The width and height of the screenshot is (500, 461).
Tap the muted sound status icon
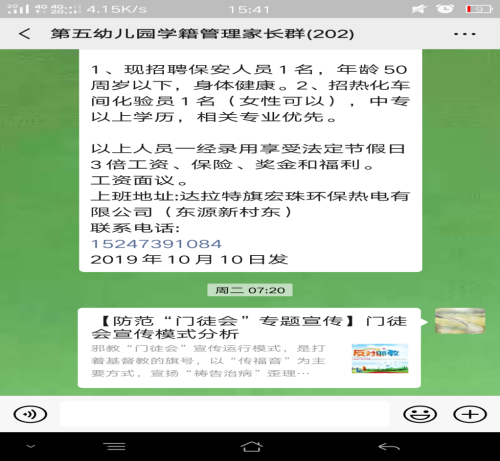coord(419,9)
